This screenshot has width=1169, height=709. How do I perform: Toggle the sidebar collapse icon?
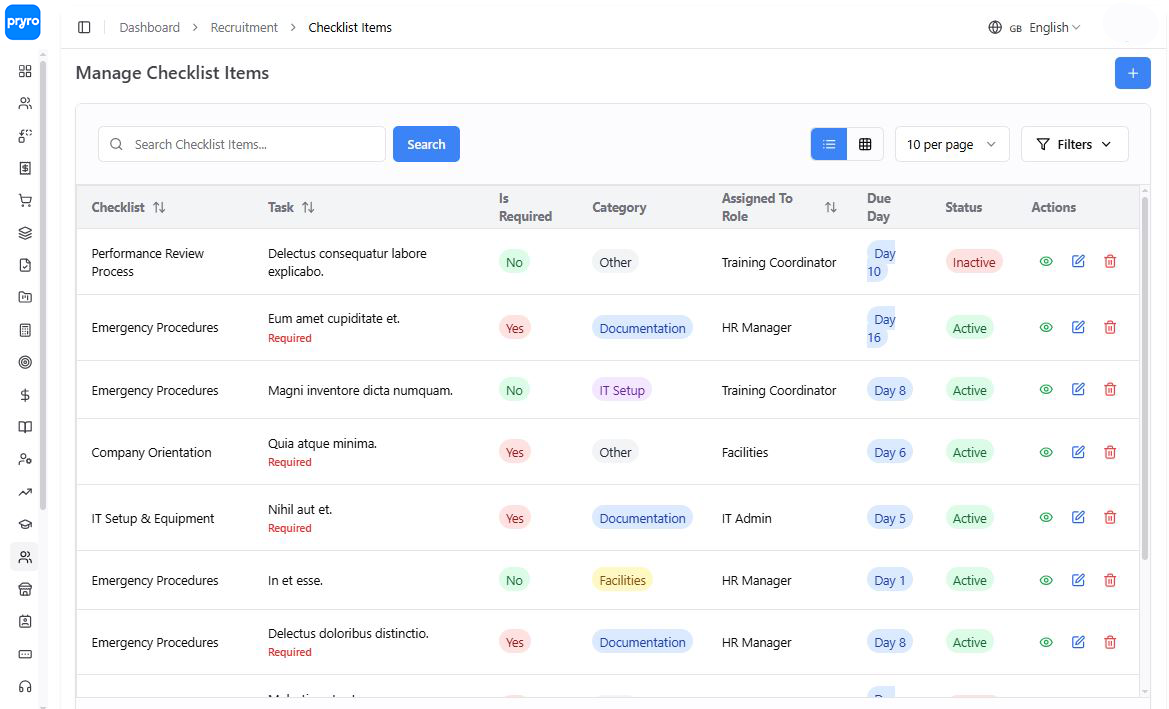point(84,28)
